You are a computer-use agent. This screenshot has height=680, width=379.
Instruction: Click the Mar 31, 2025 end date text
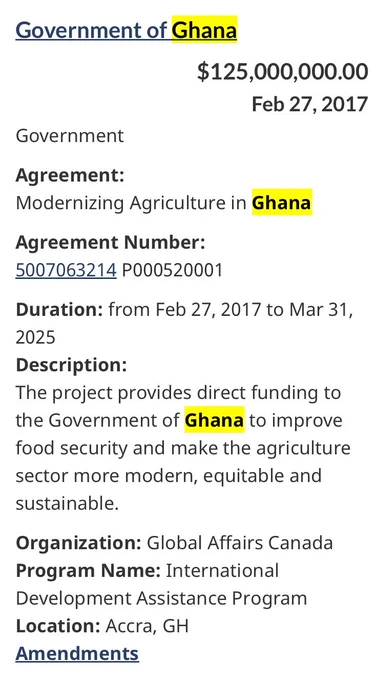pyautogui.click(x=184, y=324)
